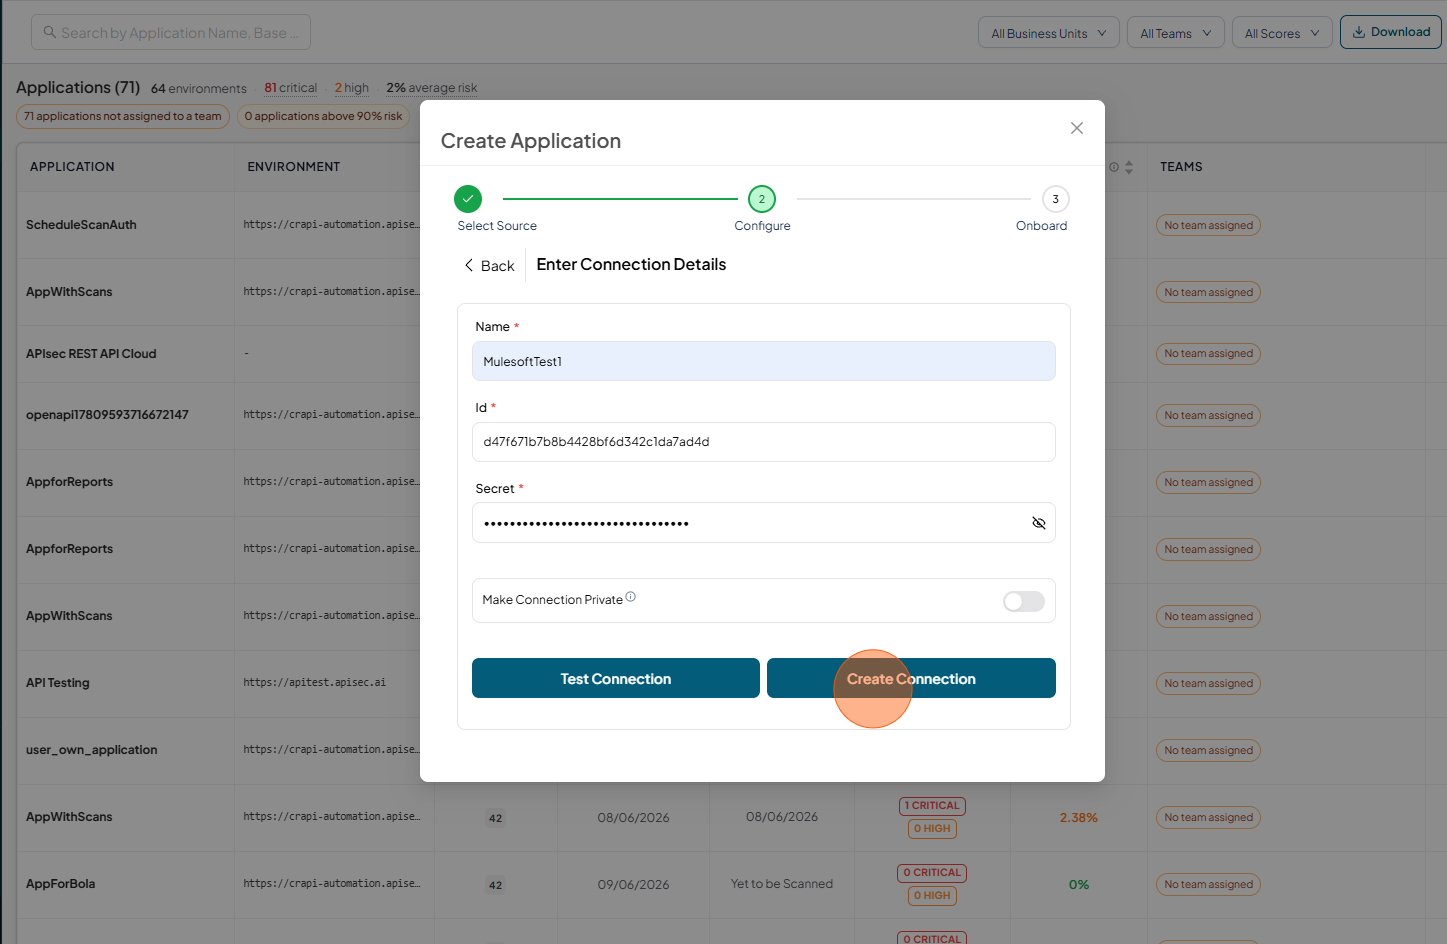
Task: Close the Create Application dialog
Action: pos(1077,128)
